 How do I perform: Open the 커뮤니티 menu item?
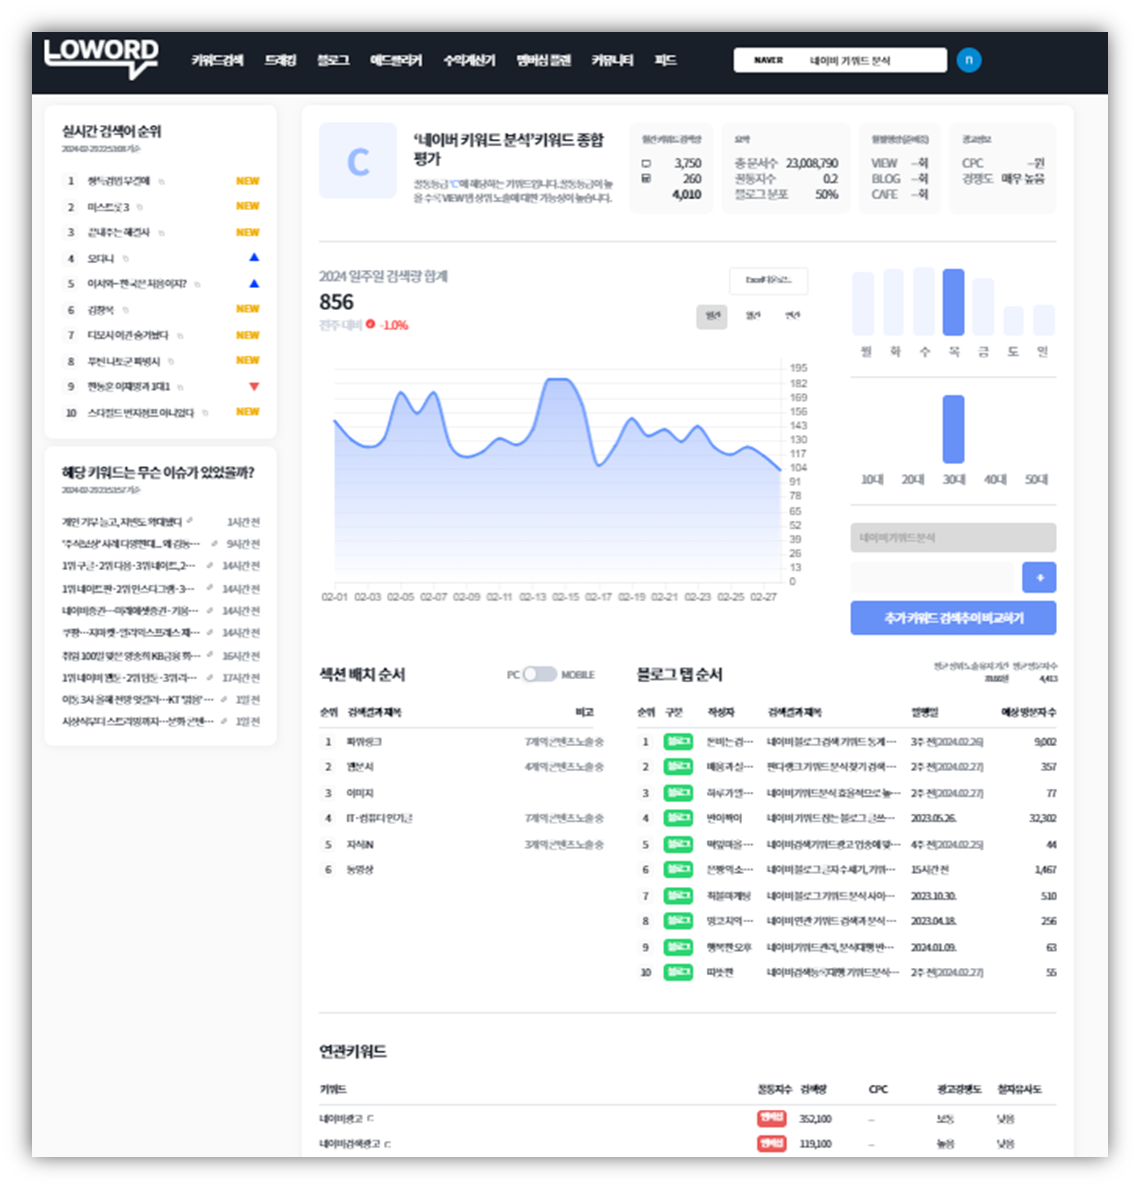[612, 60]
